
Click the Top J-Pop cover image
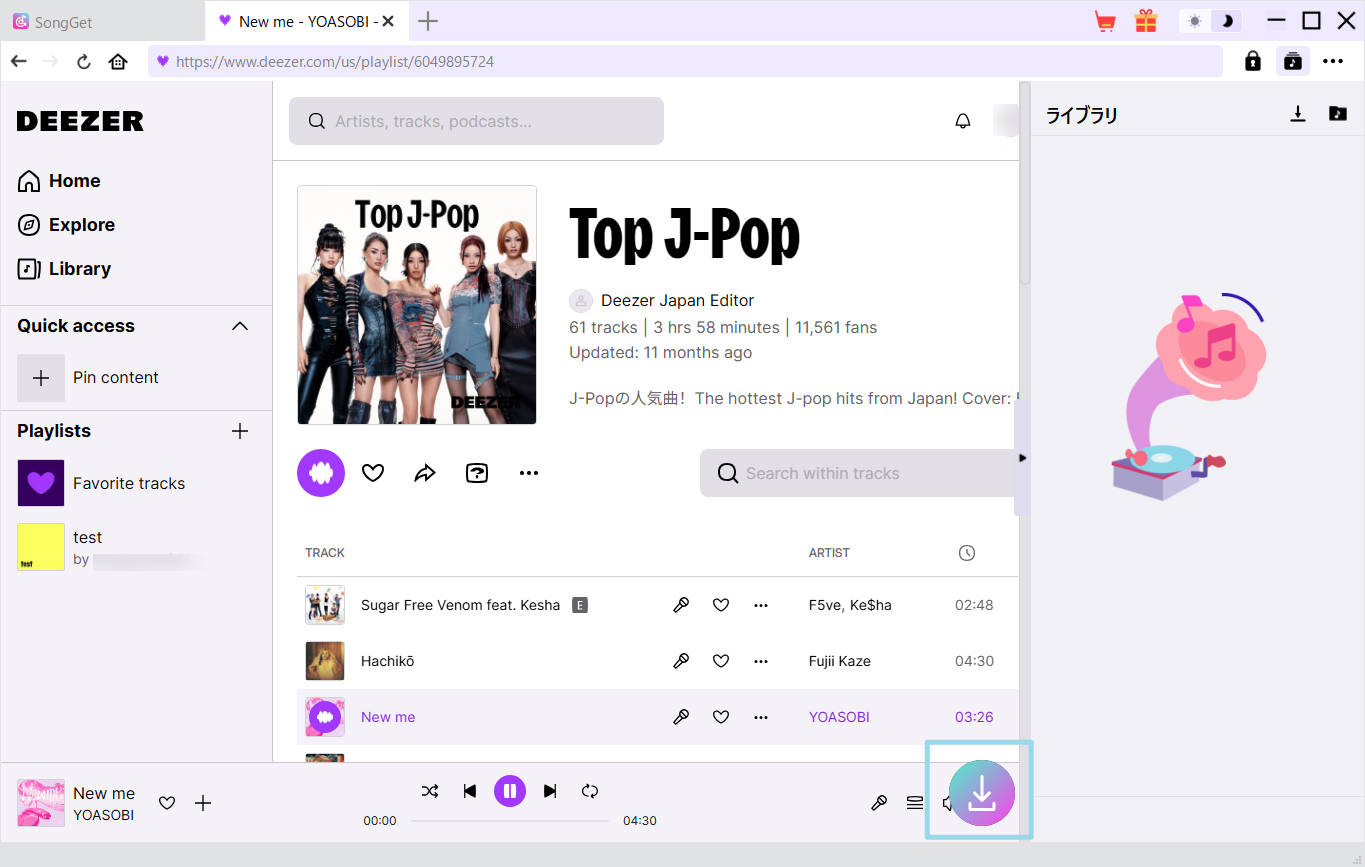click(417, 305)
